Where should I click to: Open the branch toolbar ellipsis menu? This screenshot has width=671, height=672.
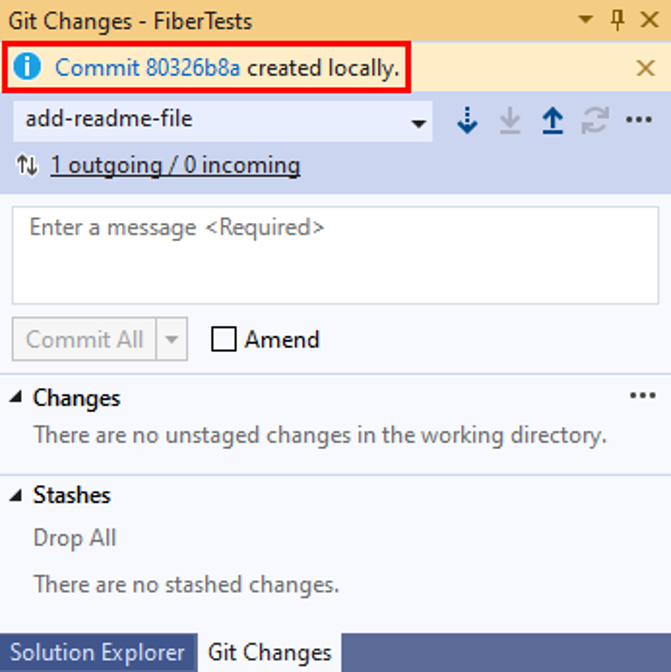639,120
